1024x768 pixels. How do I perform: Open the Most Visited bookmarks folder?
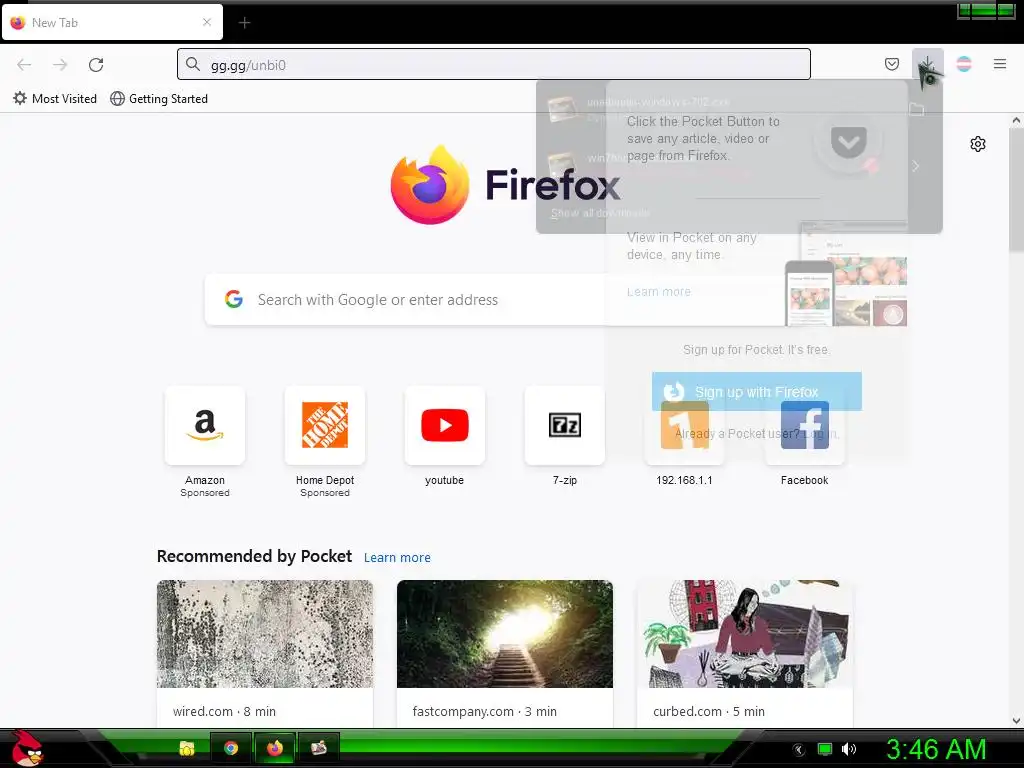(x=55, y=99)
